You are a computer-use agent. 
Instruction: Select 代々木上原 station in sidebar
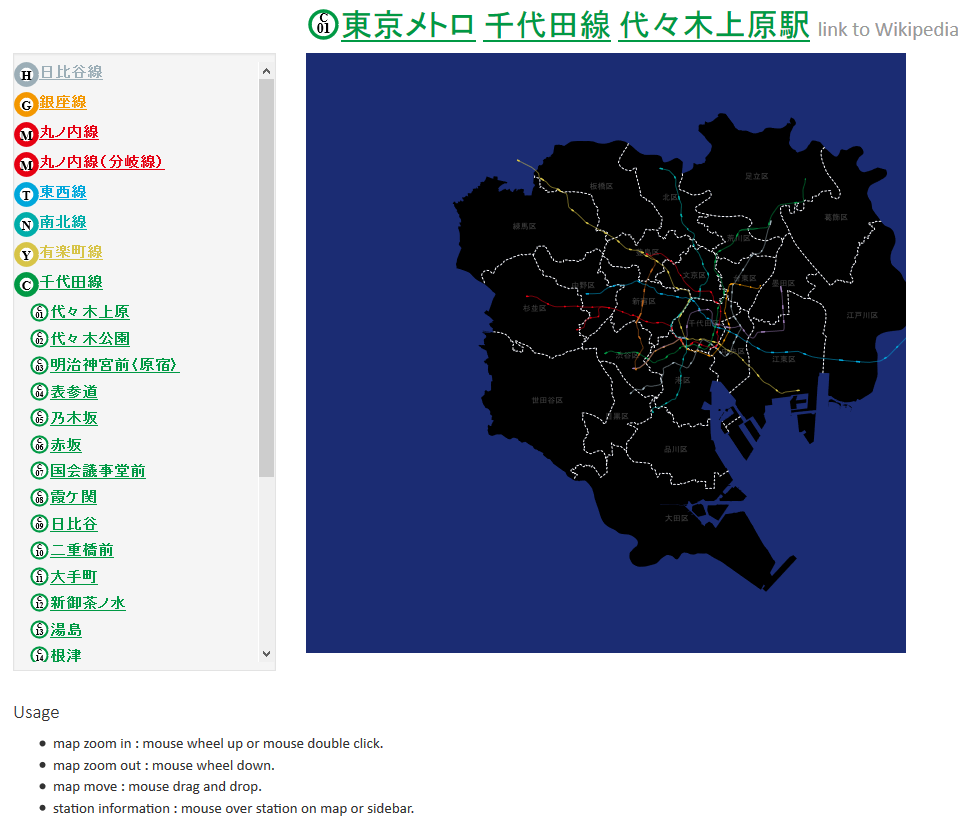pos(90,312)
